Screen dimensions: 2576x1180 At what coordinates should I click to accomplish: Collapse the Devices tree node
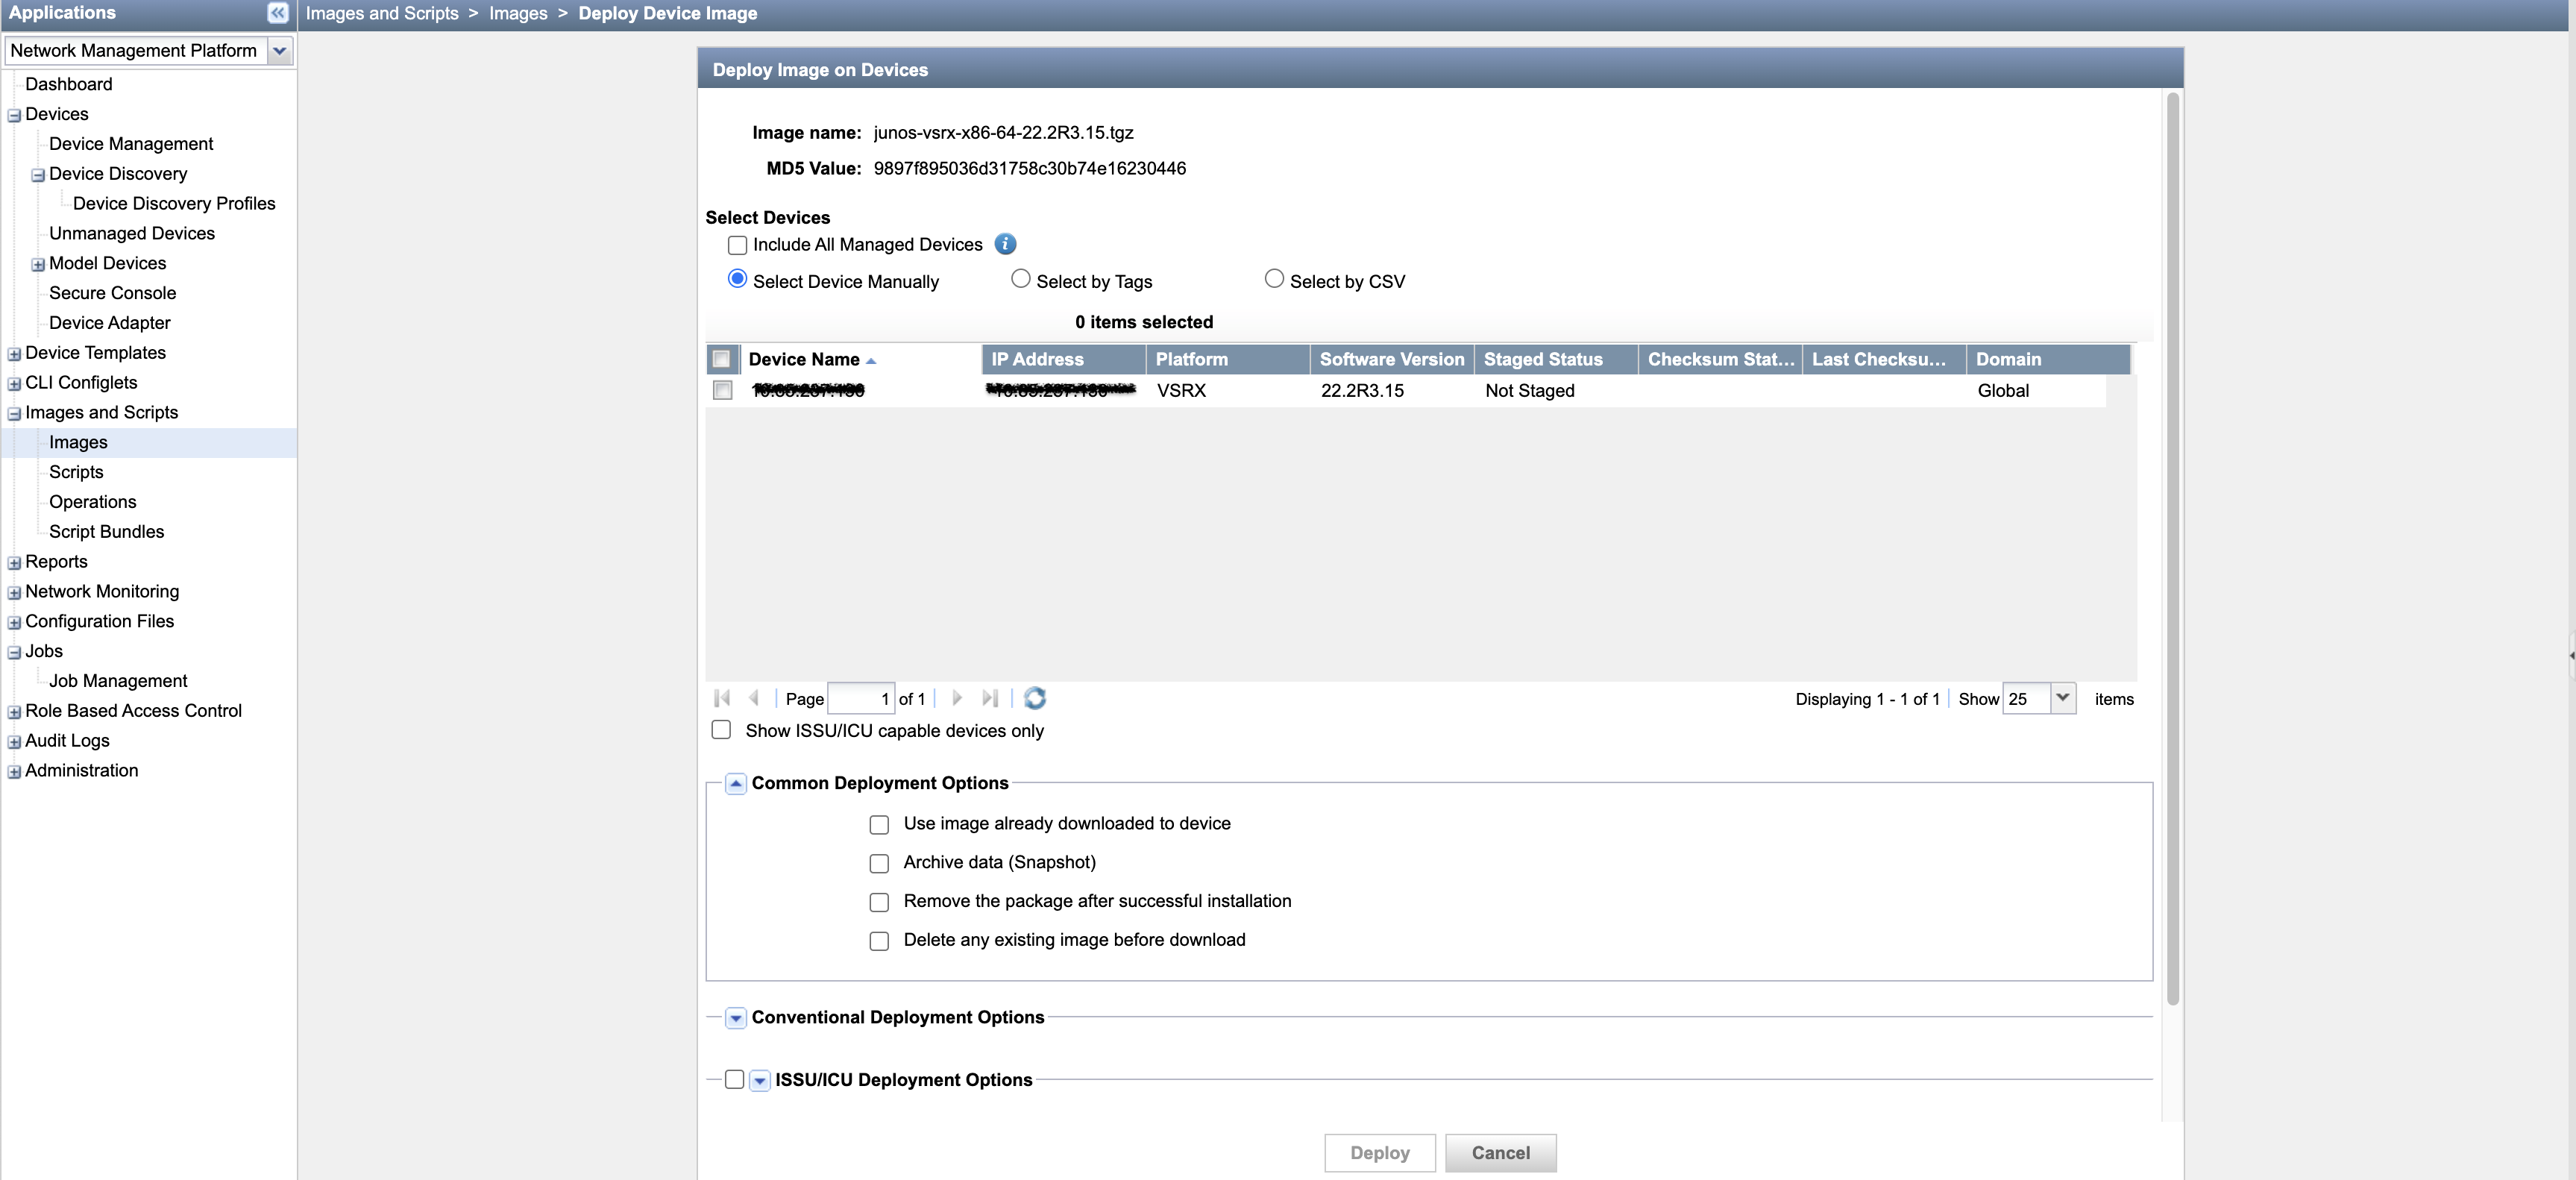coord(14,116)
